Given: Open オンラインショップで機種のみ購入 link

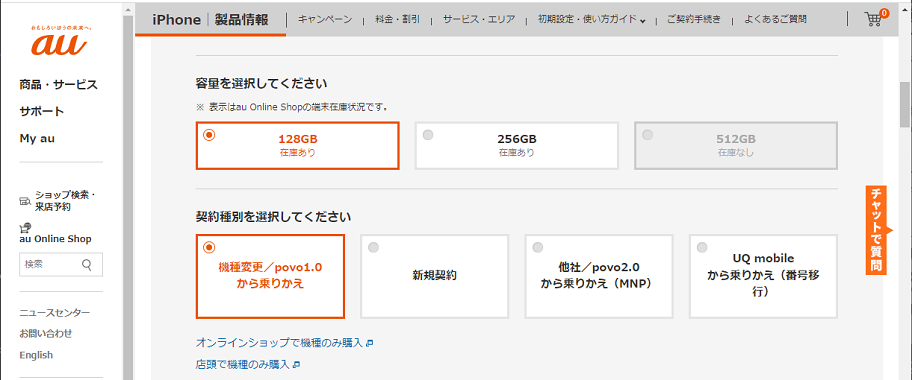Looking at the screenshot, I should 284,343.
